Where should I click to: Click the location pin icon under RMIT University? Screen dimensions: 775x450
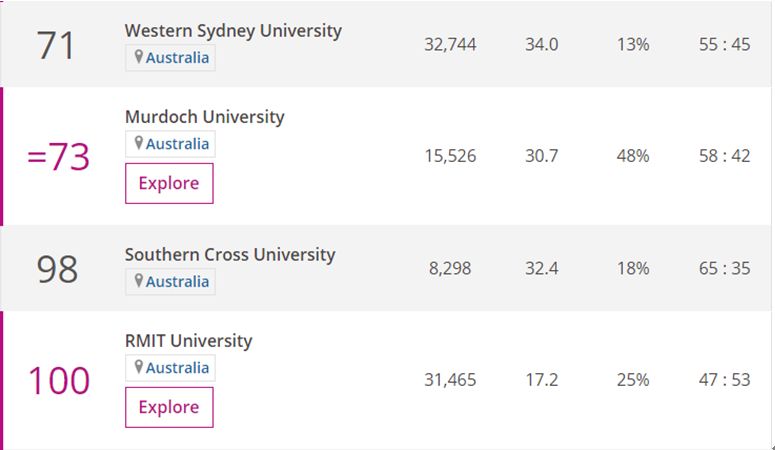tap(139, 368)
